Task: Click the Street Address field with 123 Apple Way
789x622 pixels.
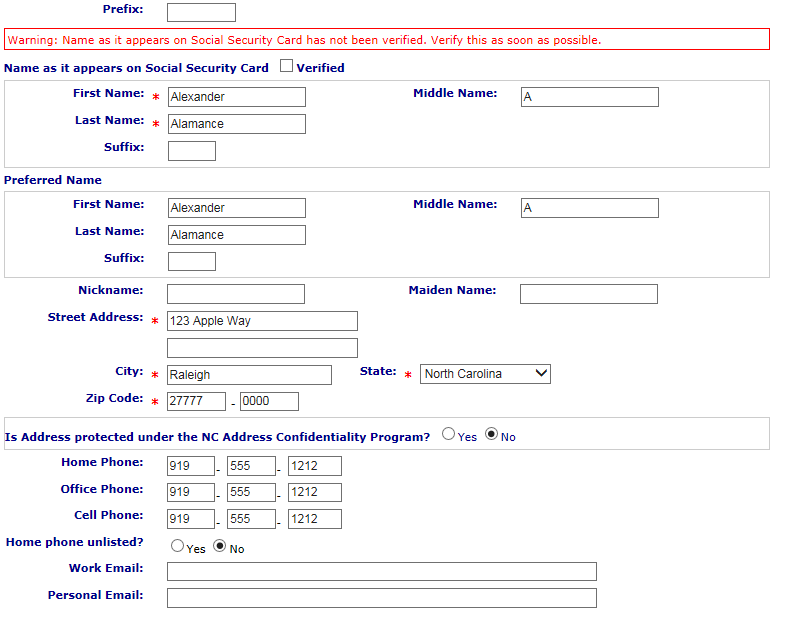Action: click(262, 321)
